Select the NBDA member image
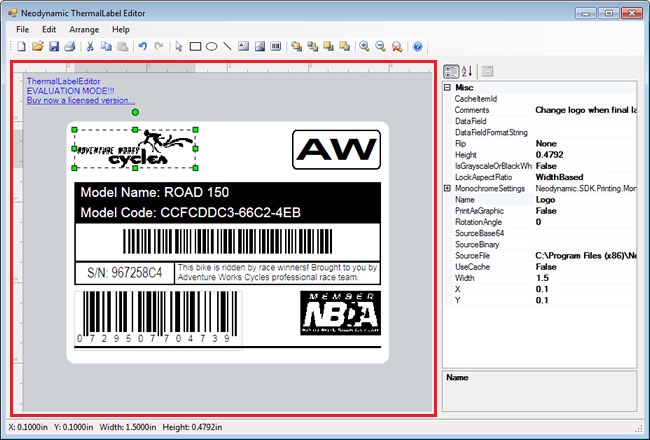650x440 pixels. 340,313
